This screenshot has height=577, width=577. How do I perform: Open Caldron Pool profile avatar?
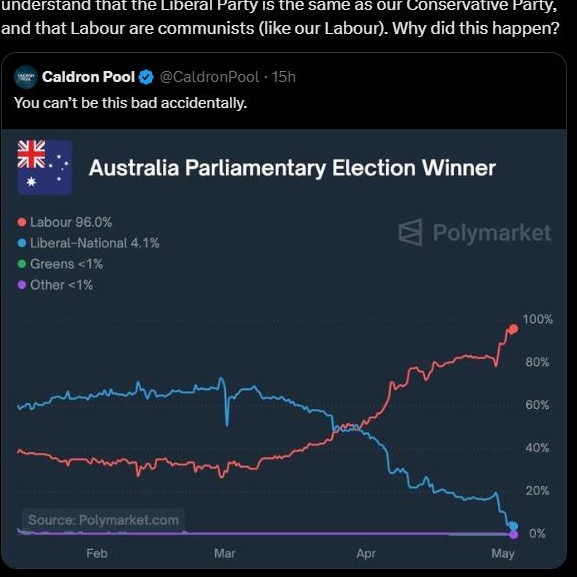pyautogui.click(x=26, y=77)
